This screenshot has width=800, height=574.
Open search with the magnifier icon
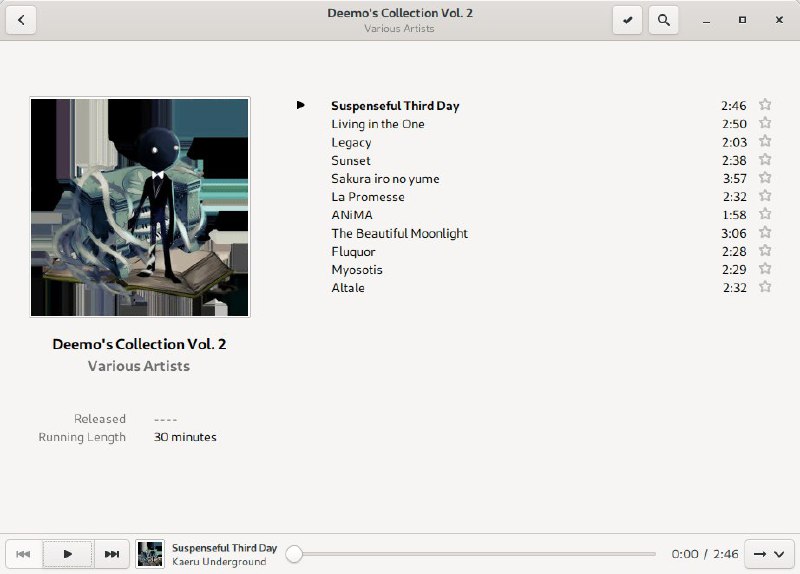(x=663, y=20)
